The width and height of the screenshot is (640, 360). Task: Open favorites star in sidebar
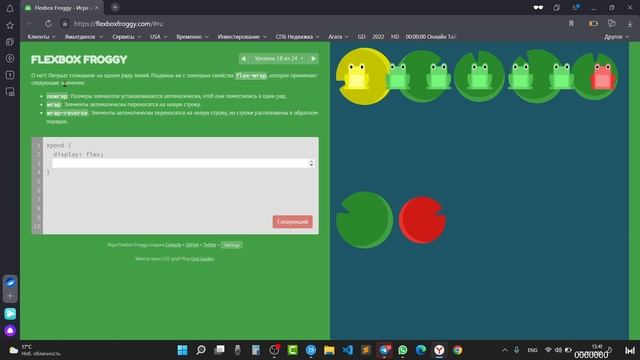click(10, 25)
